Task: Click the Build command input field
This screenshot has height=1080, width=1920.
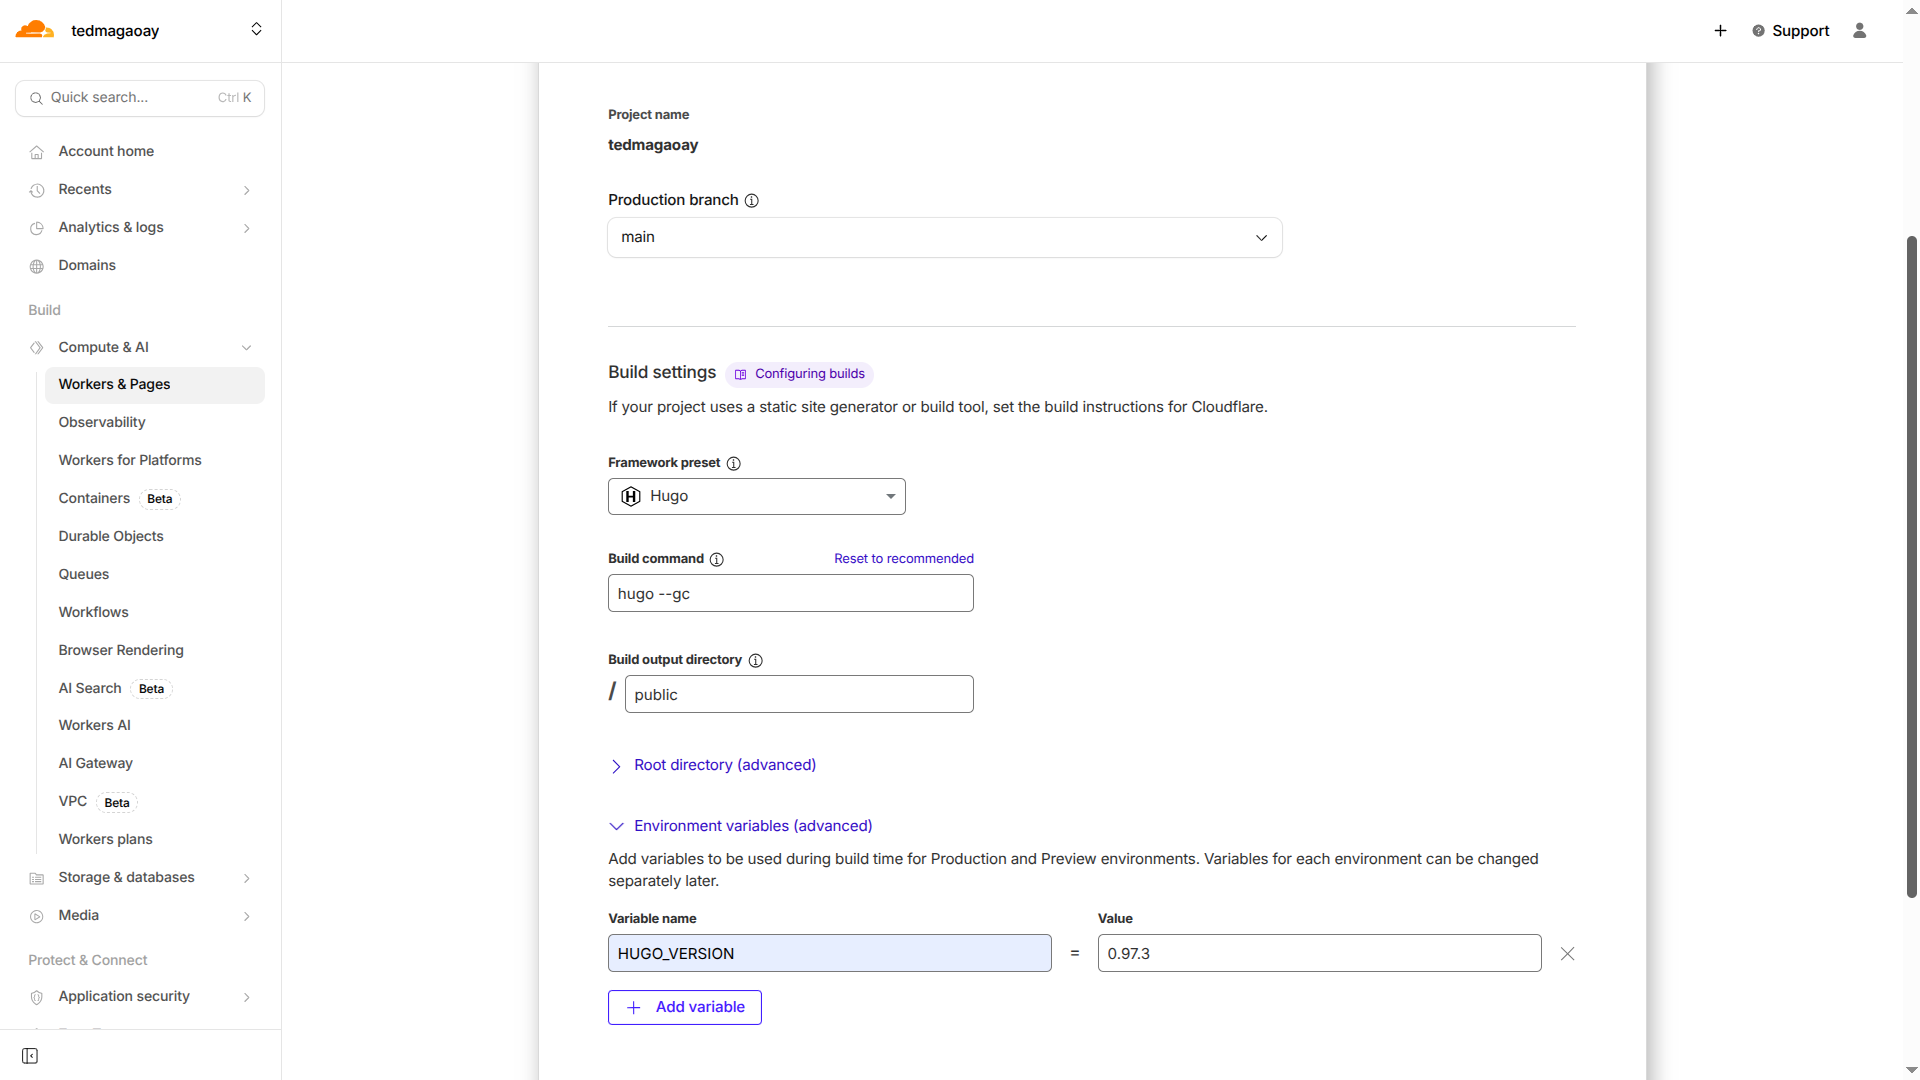Action: [x=790, y=594]
